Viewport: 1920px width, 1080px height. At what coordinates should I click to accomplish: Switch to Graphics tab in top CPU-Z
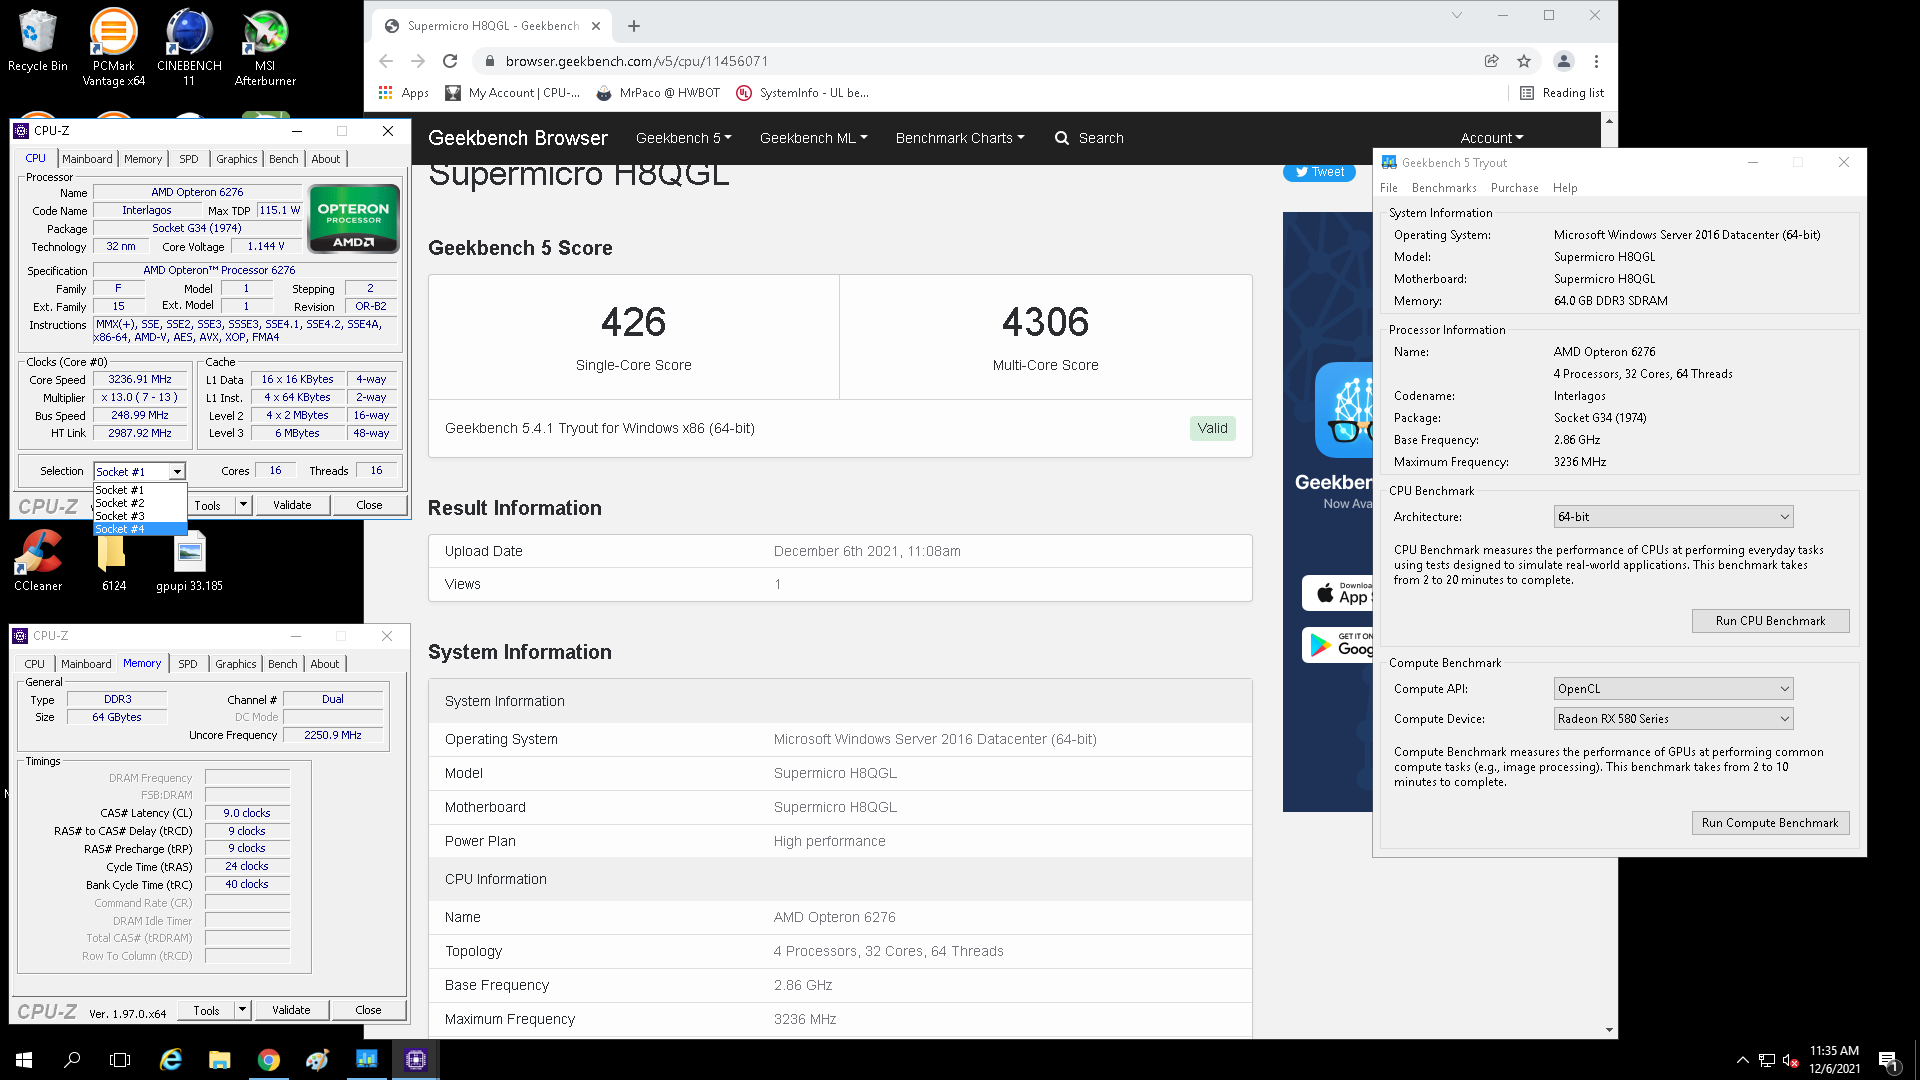click(237, 159)
